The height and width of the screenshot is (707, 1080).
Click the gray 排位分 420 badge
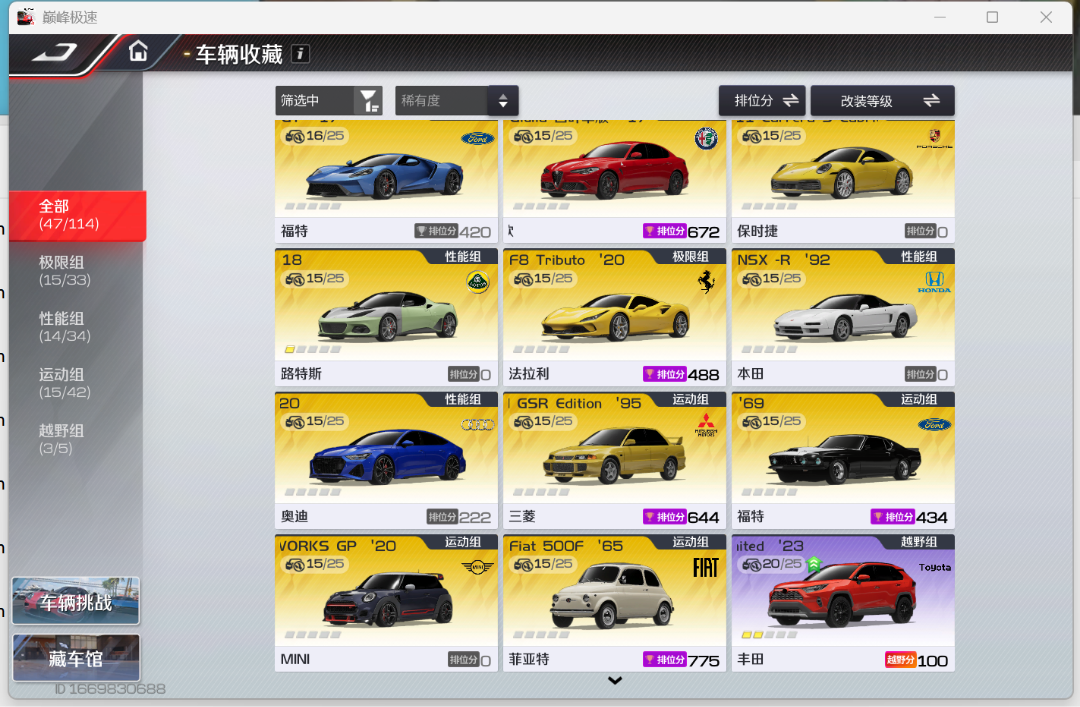click(436, 231)
